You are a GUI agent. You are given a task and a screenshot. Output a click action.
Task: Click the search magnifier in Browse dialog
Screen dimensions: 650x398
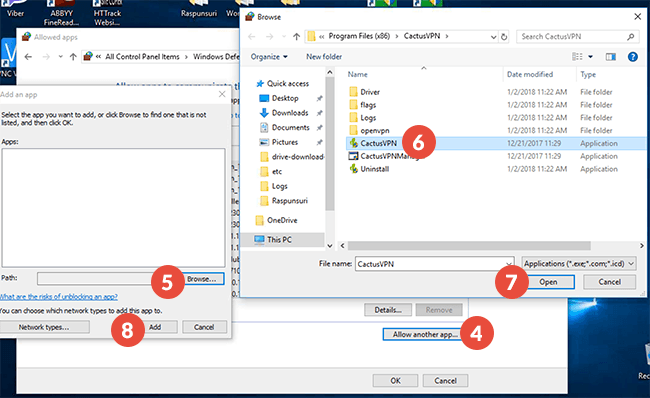[631, 36]
